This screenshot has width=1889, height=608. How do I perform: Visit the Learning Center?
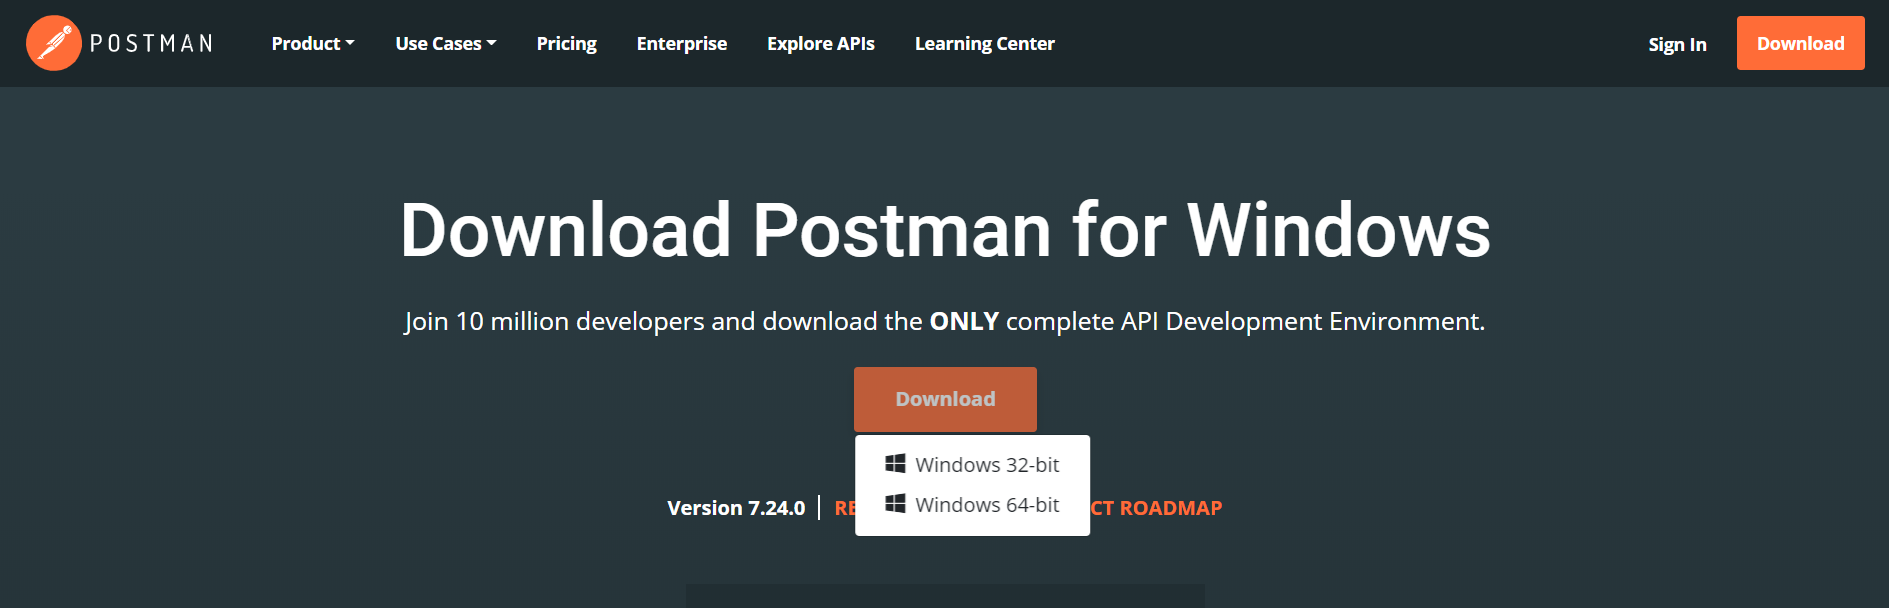[x=984, y=44]
